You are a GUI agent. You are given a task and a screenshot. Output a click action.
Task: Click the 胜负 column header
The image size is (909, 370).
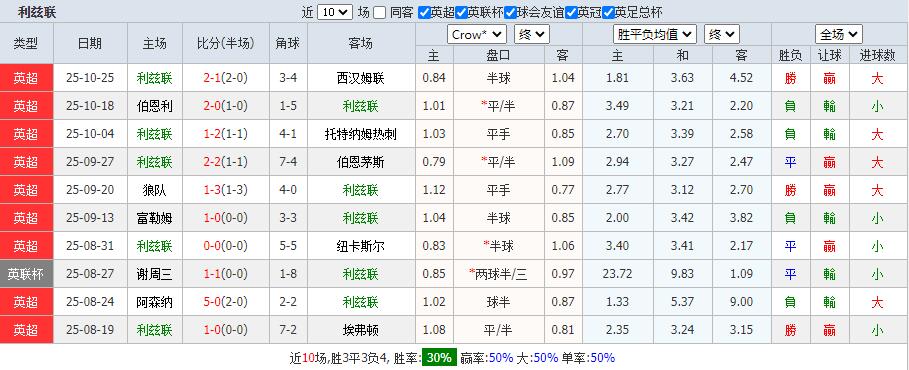pyautogui.click(x=790, y=56)
